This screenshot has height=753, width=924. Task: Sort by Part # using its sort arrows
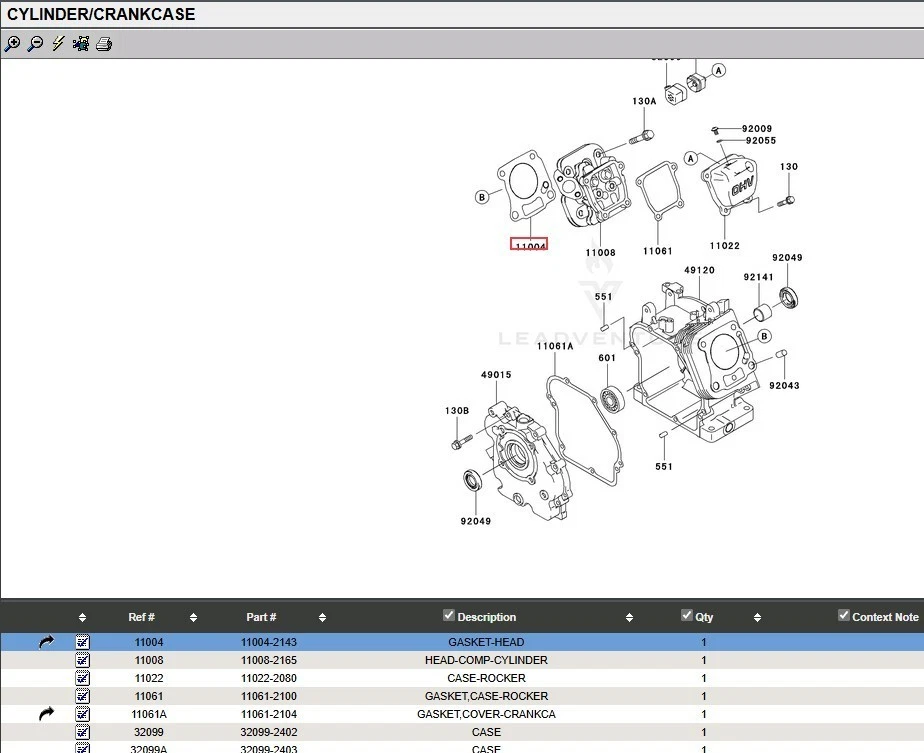tap(322, 617)
